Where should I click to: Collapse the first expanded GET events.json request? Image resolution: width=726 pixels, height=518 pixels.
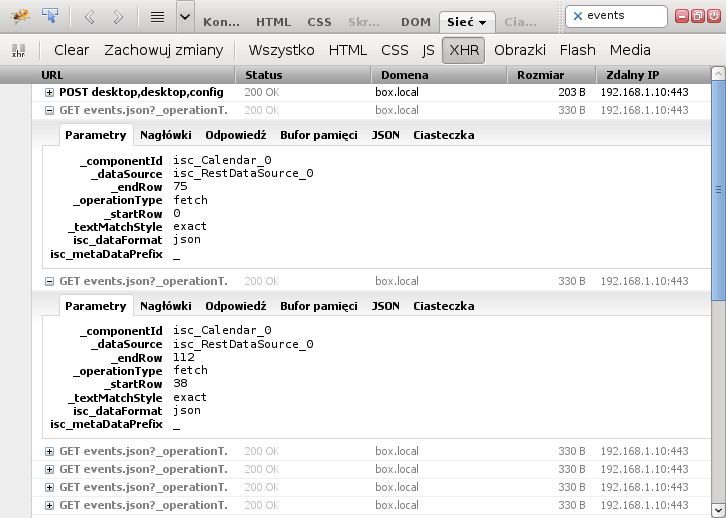point(49,110)
